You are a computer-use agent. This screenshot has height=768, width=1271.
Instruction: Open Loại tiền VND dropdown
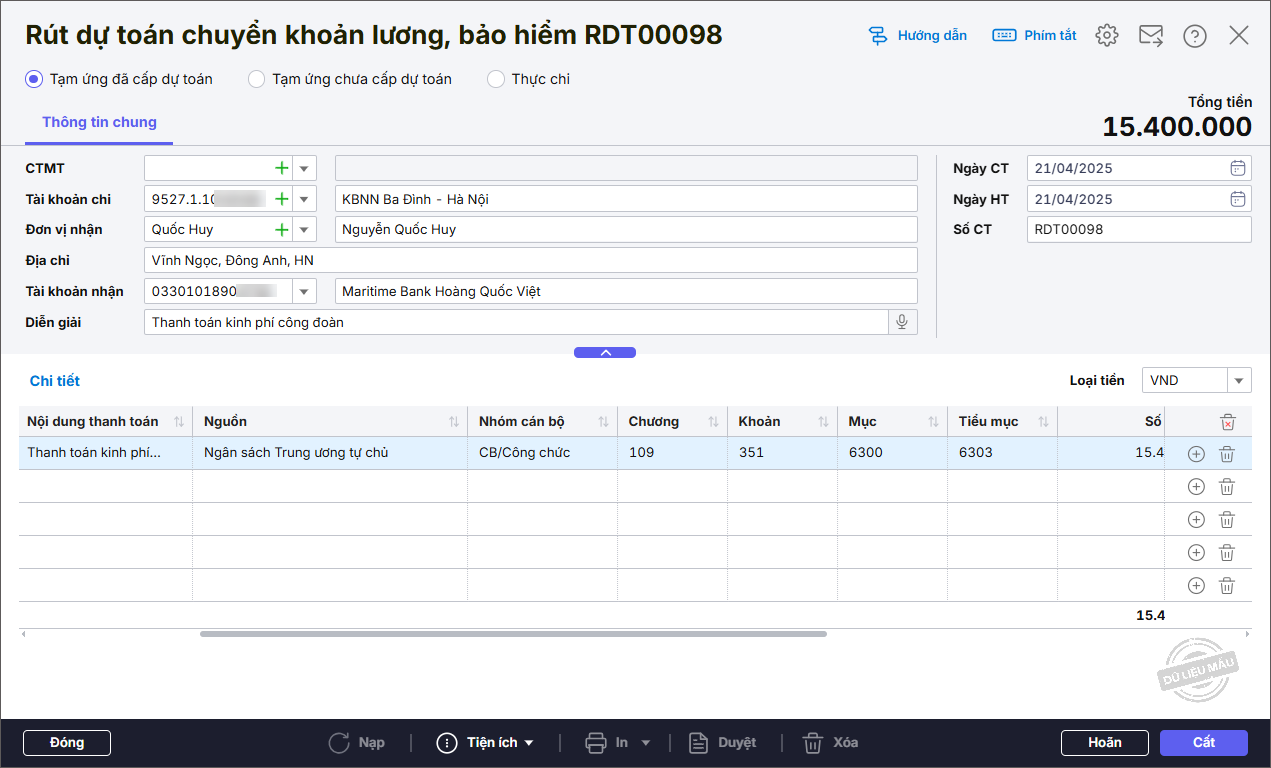point(1240,381)
